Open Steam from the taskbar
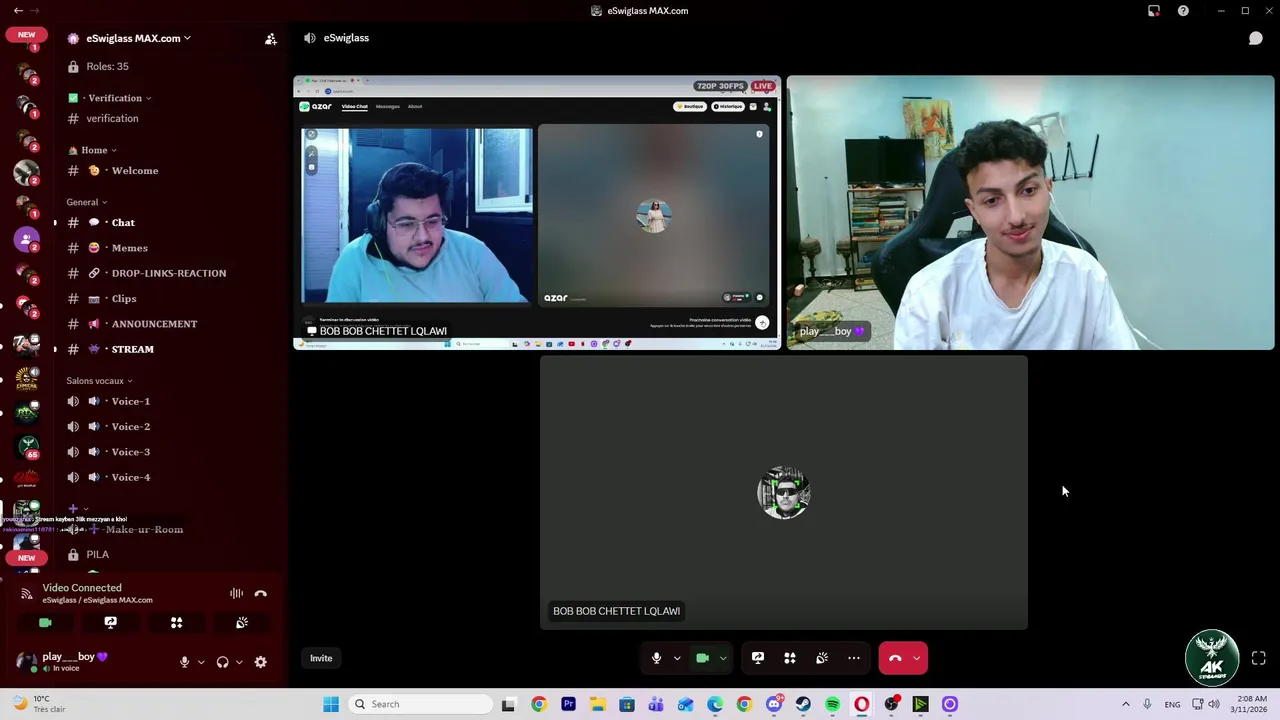Image resolution: width=1280 pixels, height=720 pixels. click(803, 704)
